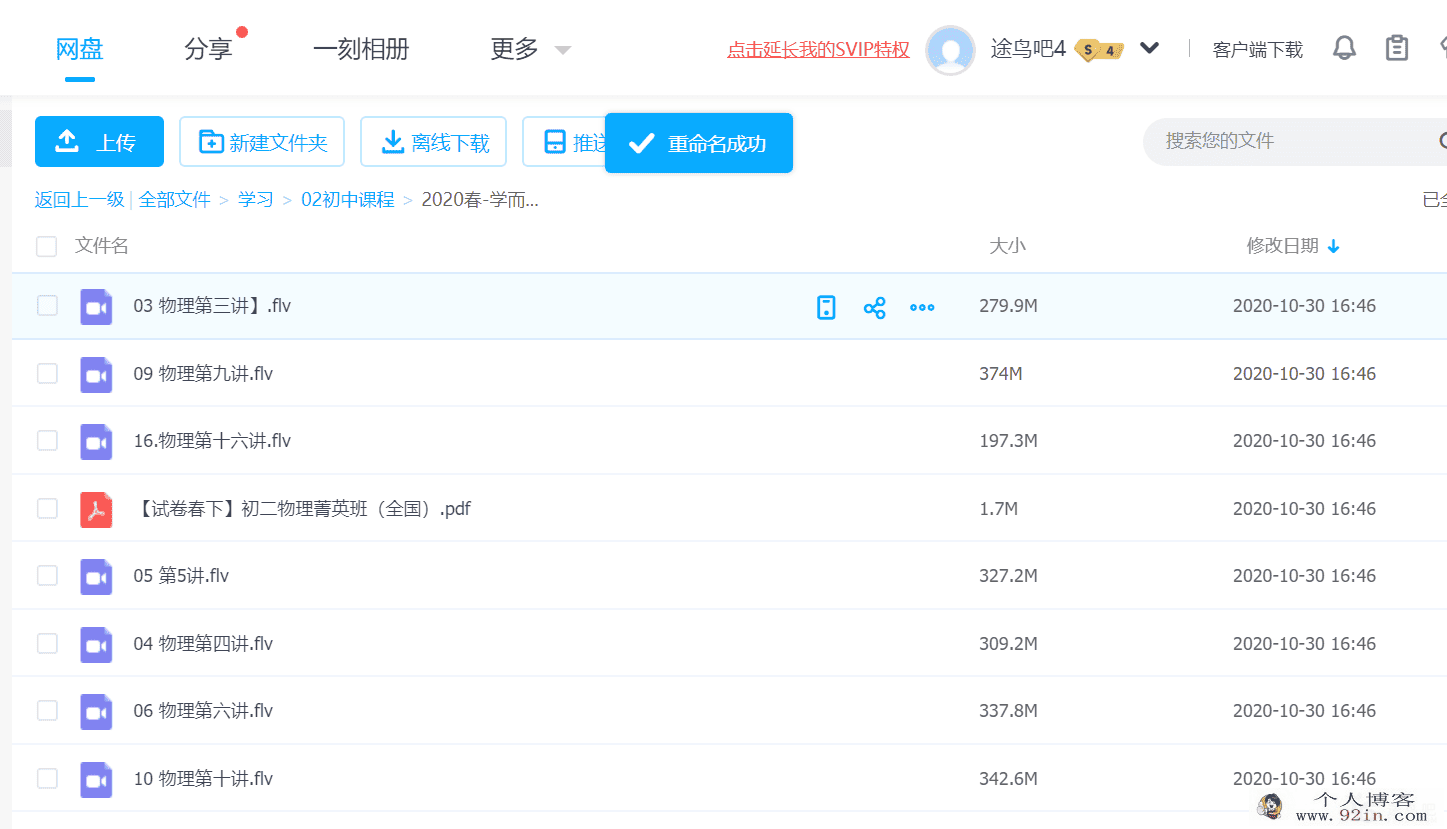1447x829 pixels.
Task: Check the box for 04 物理第四讲.flv
Action: 47,643
